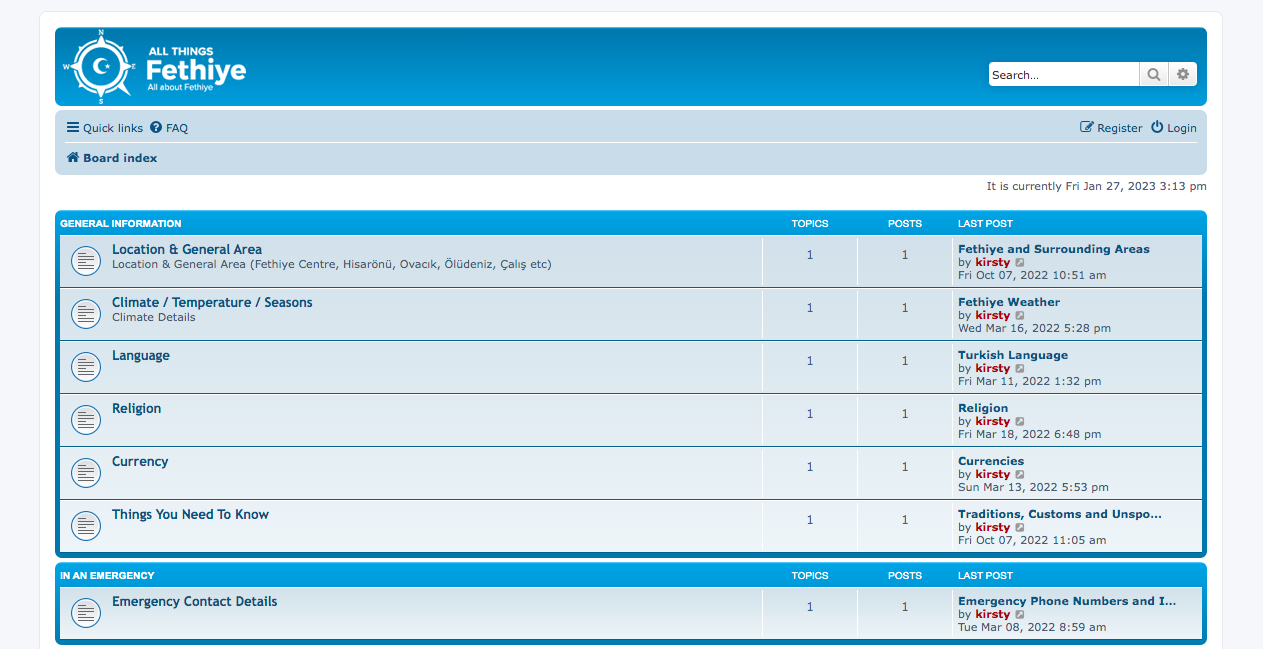Click the All Things Fethiye logo
This screenshot has height=649, width=1263.
pyautogui.click(x=155, y=68)
